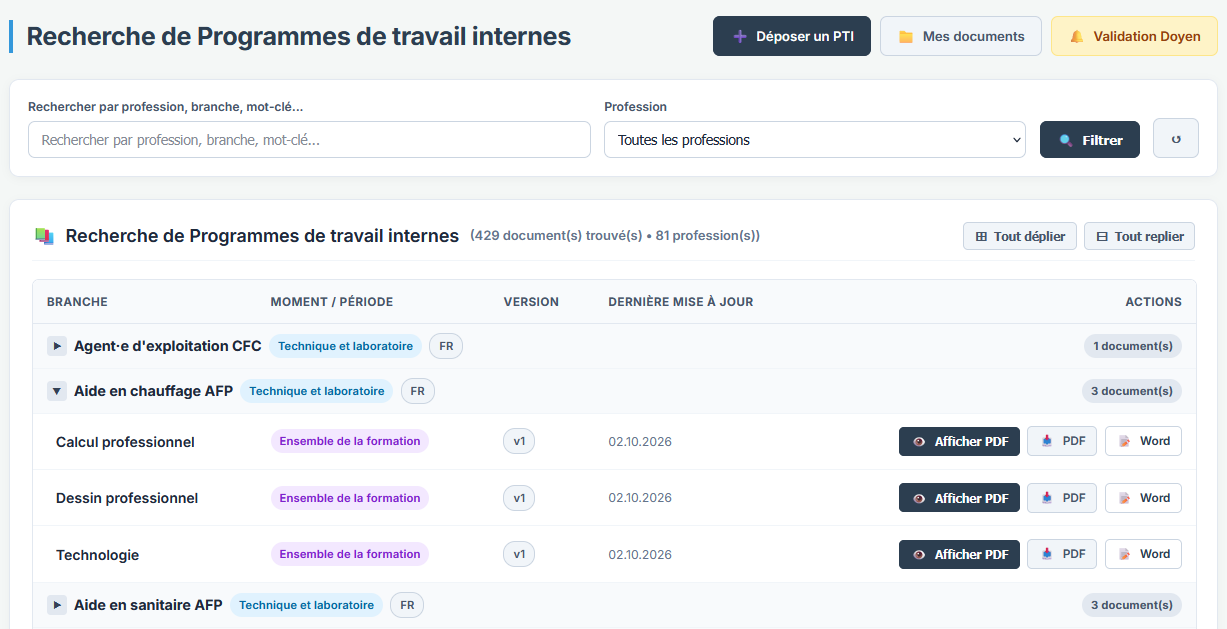Click the Dessin professionnel branch name
1227x629 pixels.
pos(127,498)
